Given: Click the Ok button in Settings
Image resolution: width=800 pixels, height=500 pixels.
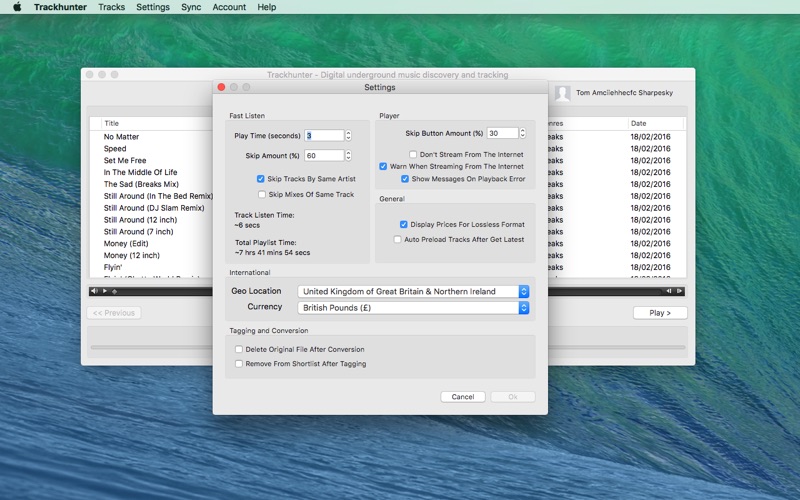Looking at the screenshot, I should (x=513, y=396).
